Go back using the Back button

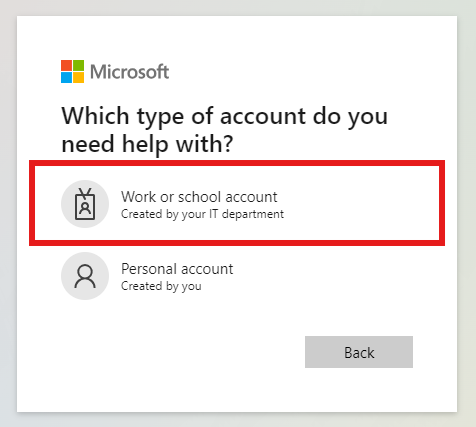(359, 352)
